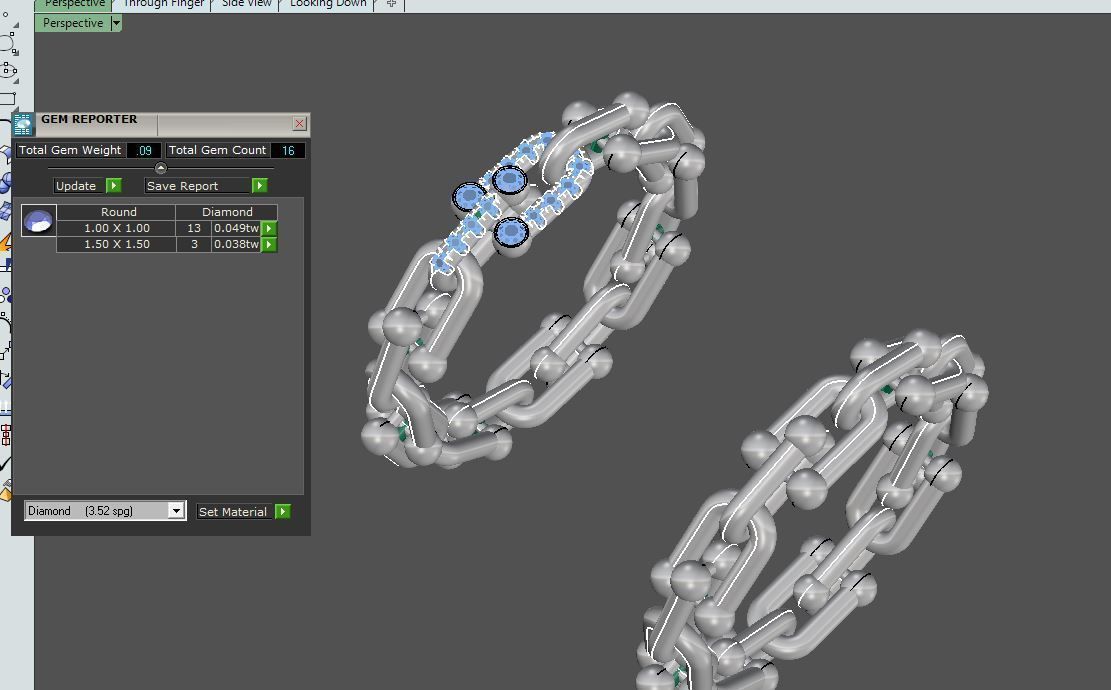Click the 0.038tw weight cell
The height and width of the screenshot is (690, 1111).
[x=237, y=244]
